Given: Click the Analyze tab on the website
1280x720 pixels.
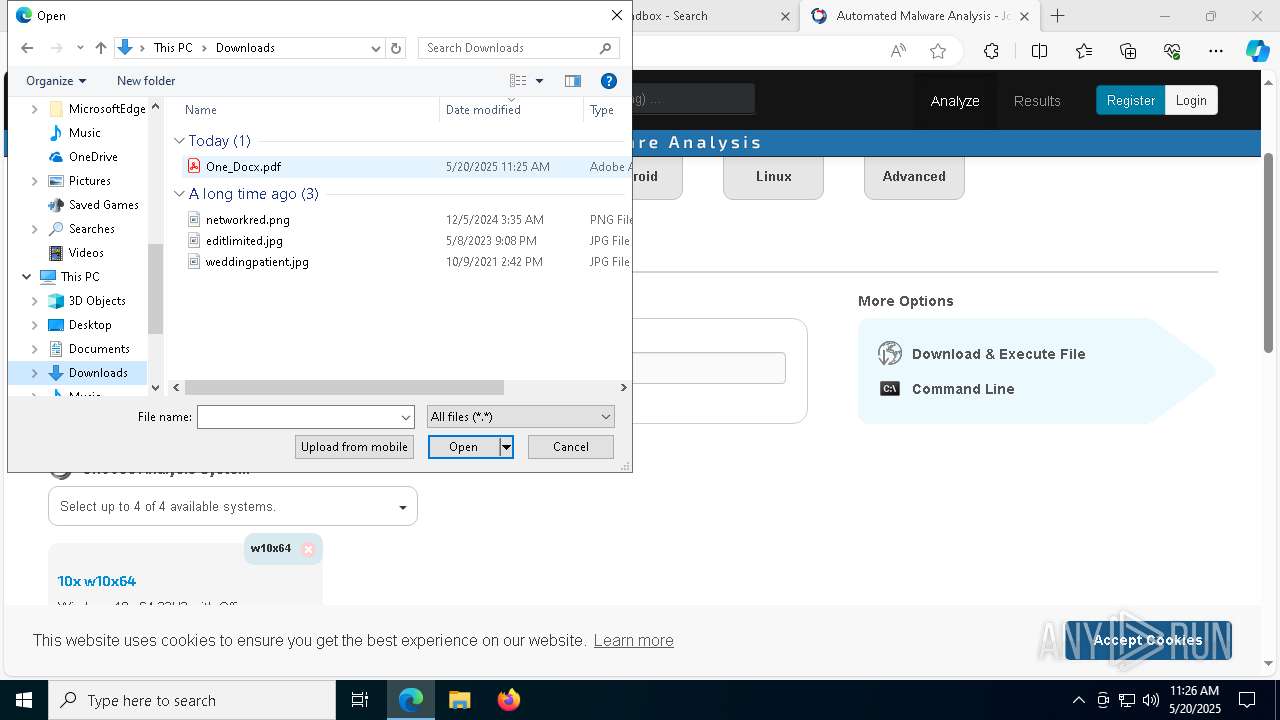Looking at the screenshot, I should pyautogui.click(x=955, y=101).
